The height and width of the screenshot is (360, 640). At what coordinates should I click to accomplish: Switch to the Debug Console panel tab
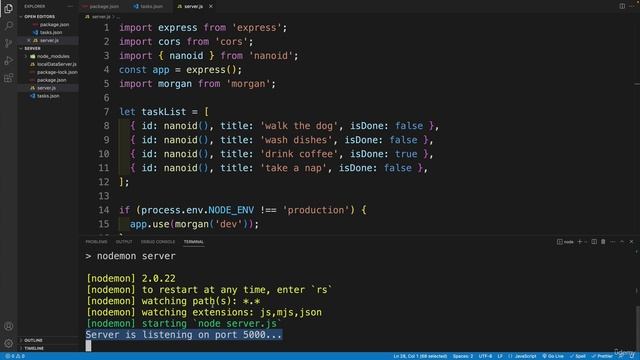coord(158,242)
